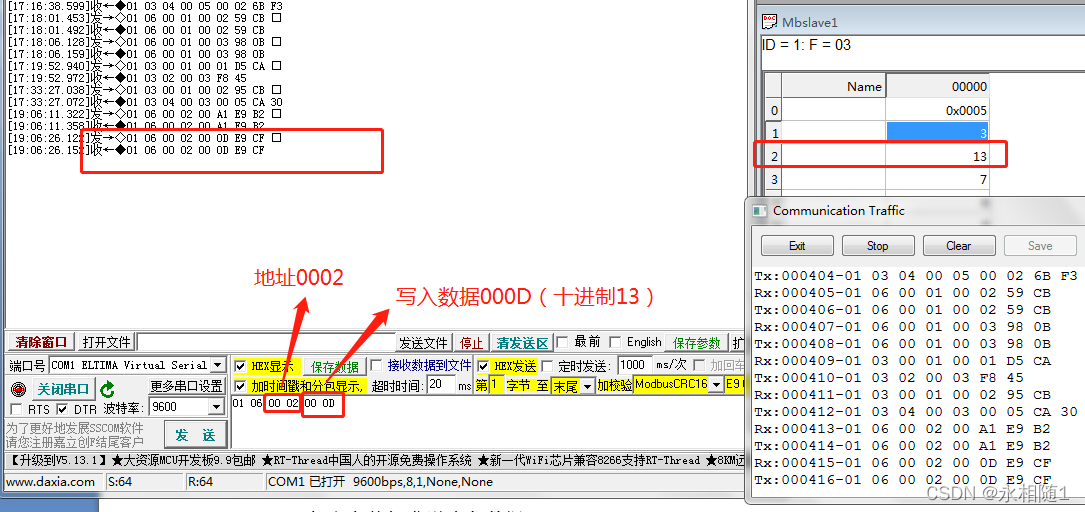Click COM1 已打开 status bar text
Screen dimensions: 1085x512
[381, 482]
